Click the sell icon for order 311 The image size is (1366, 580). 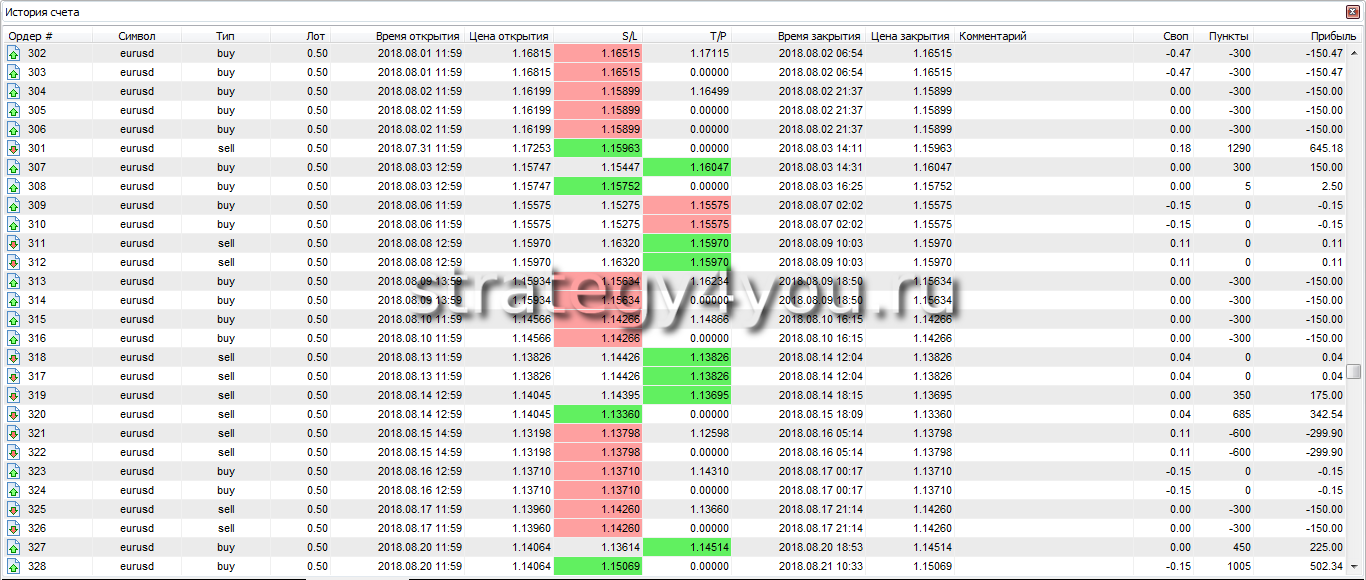[x=14, y=243]
